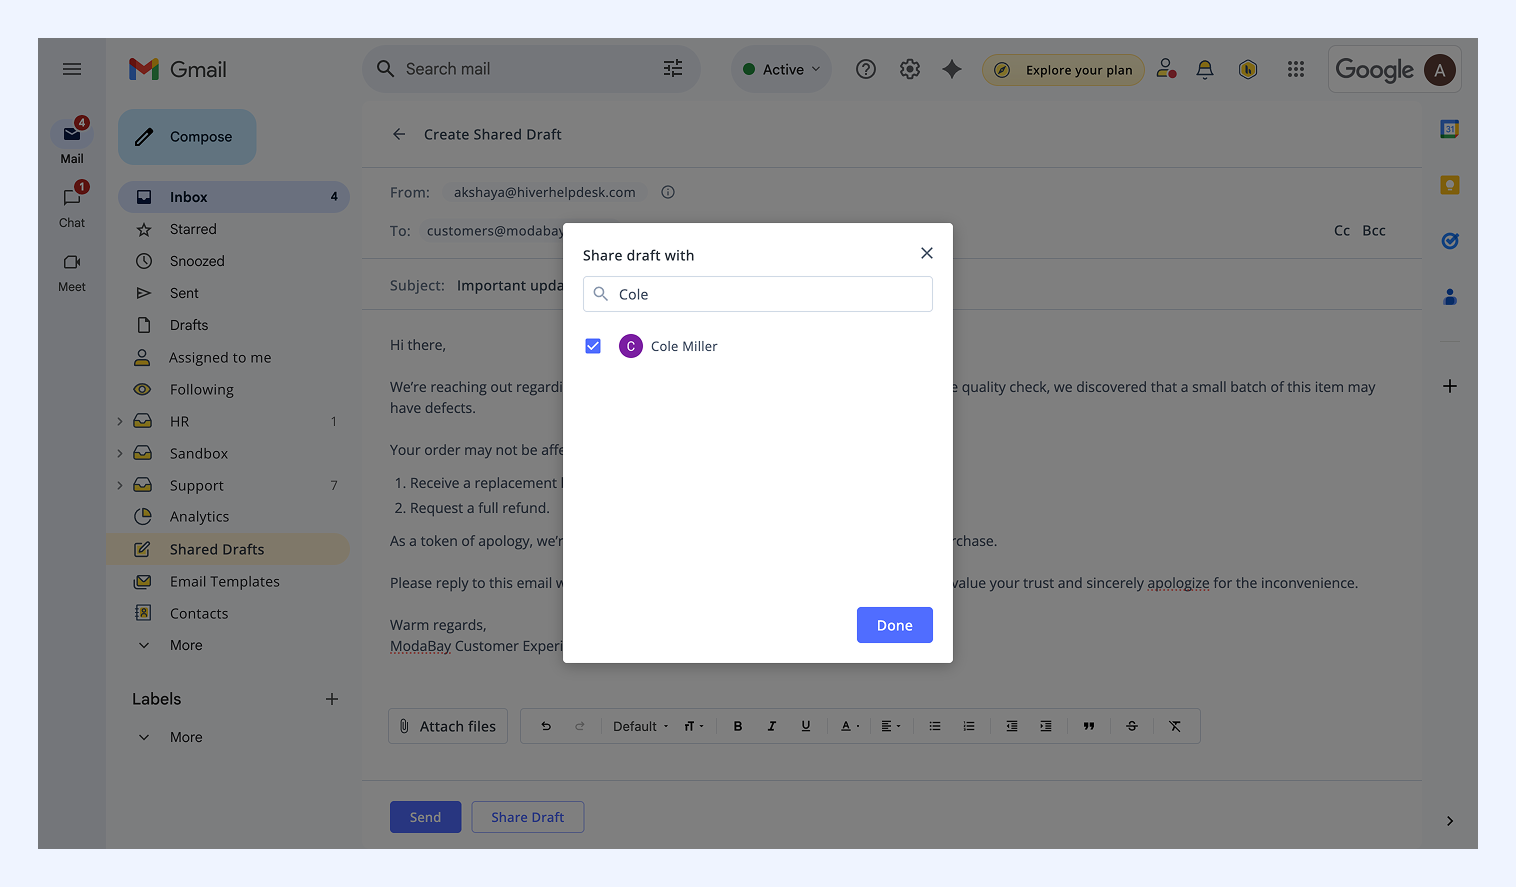The height and width of the screenshot is (887, 1516).
Task: Insert a blockquote in the draft
Action: tap(1089, 727)
